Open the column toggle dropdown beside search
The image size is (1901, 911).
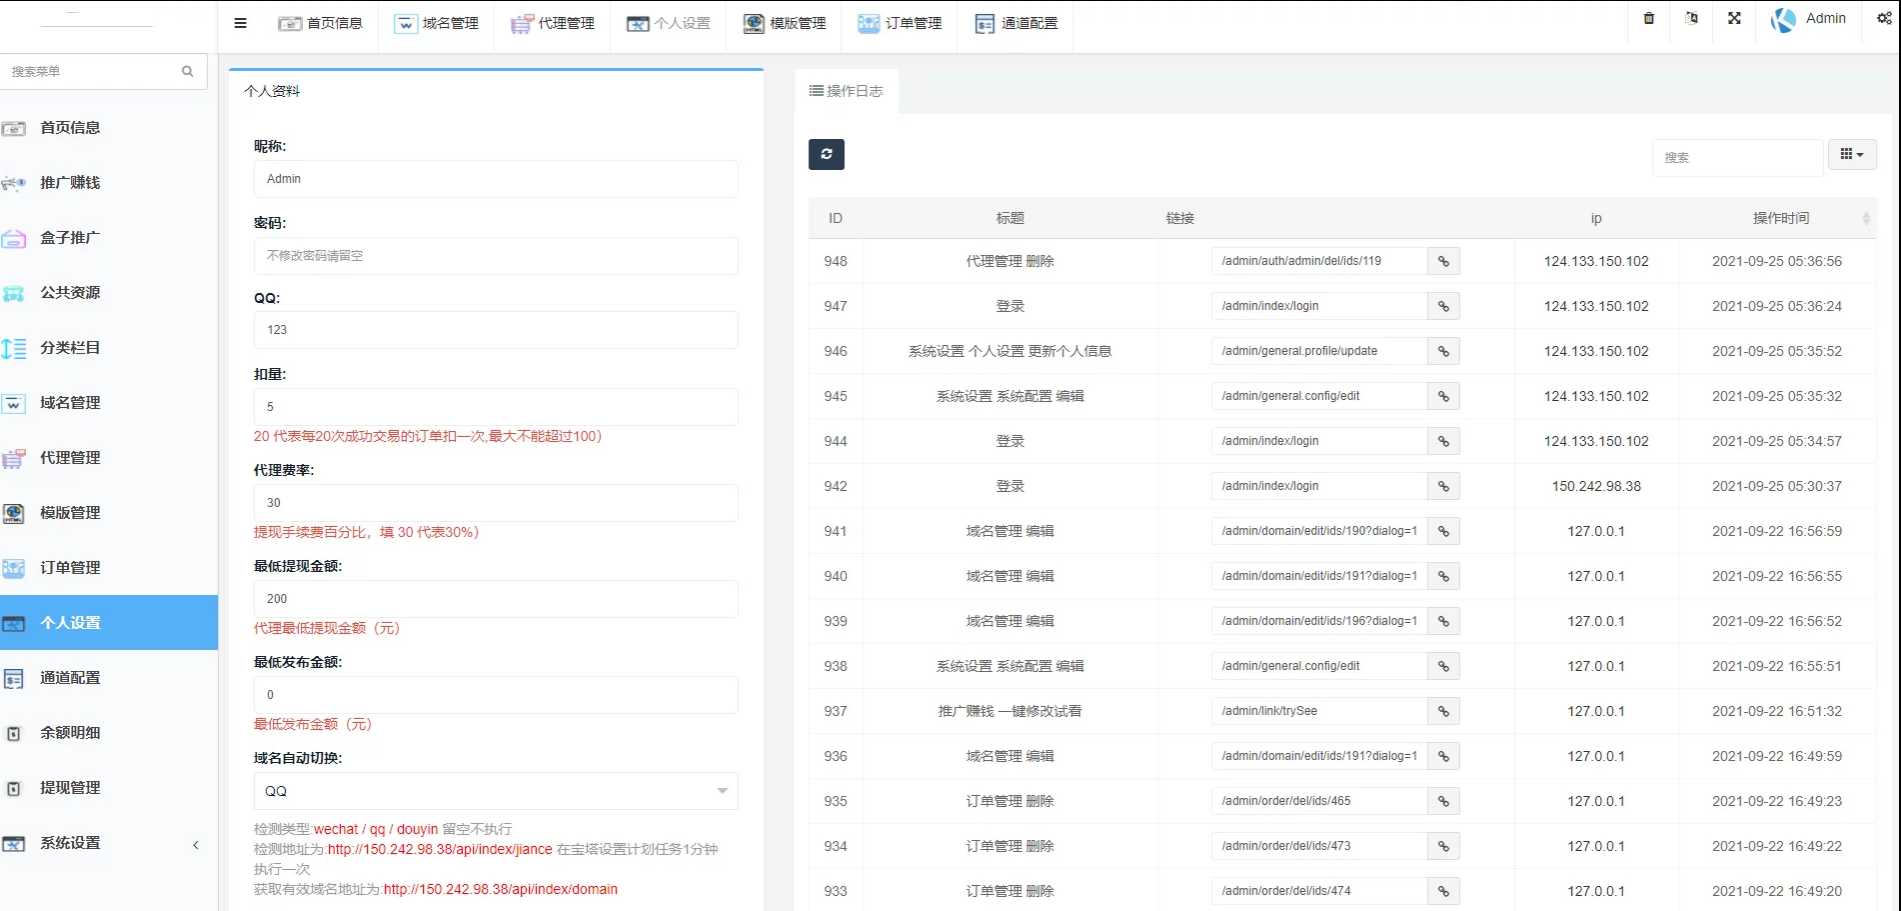1851,155
